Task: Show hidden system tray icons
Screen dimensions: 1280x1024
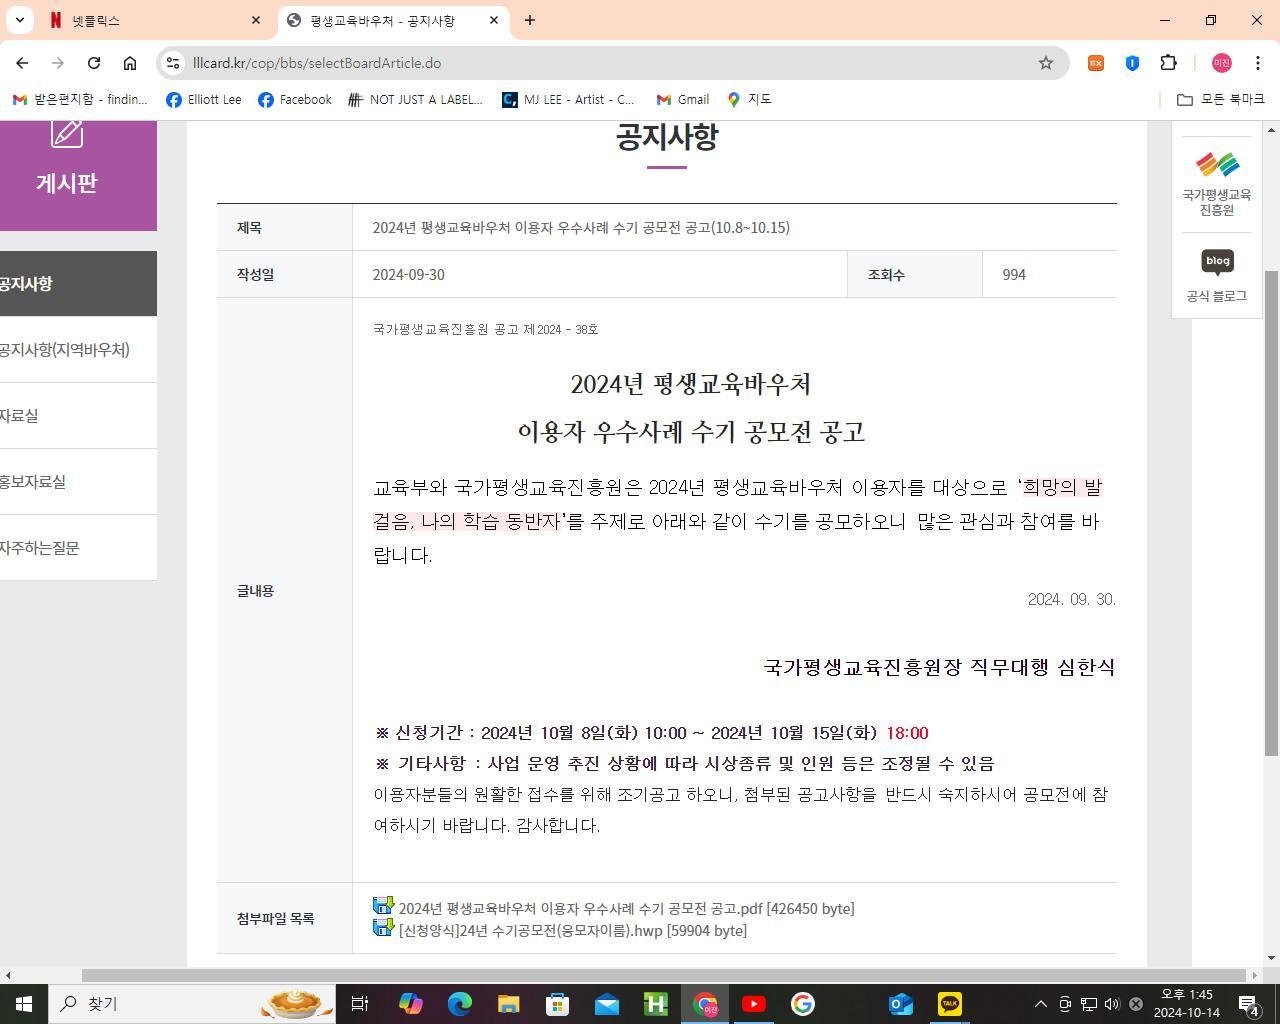Action: pyautogui.click(x=1040, y=1004)
